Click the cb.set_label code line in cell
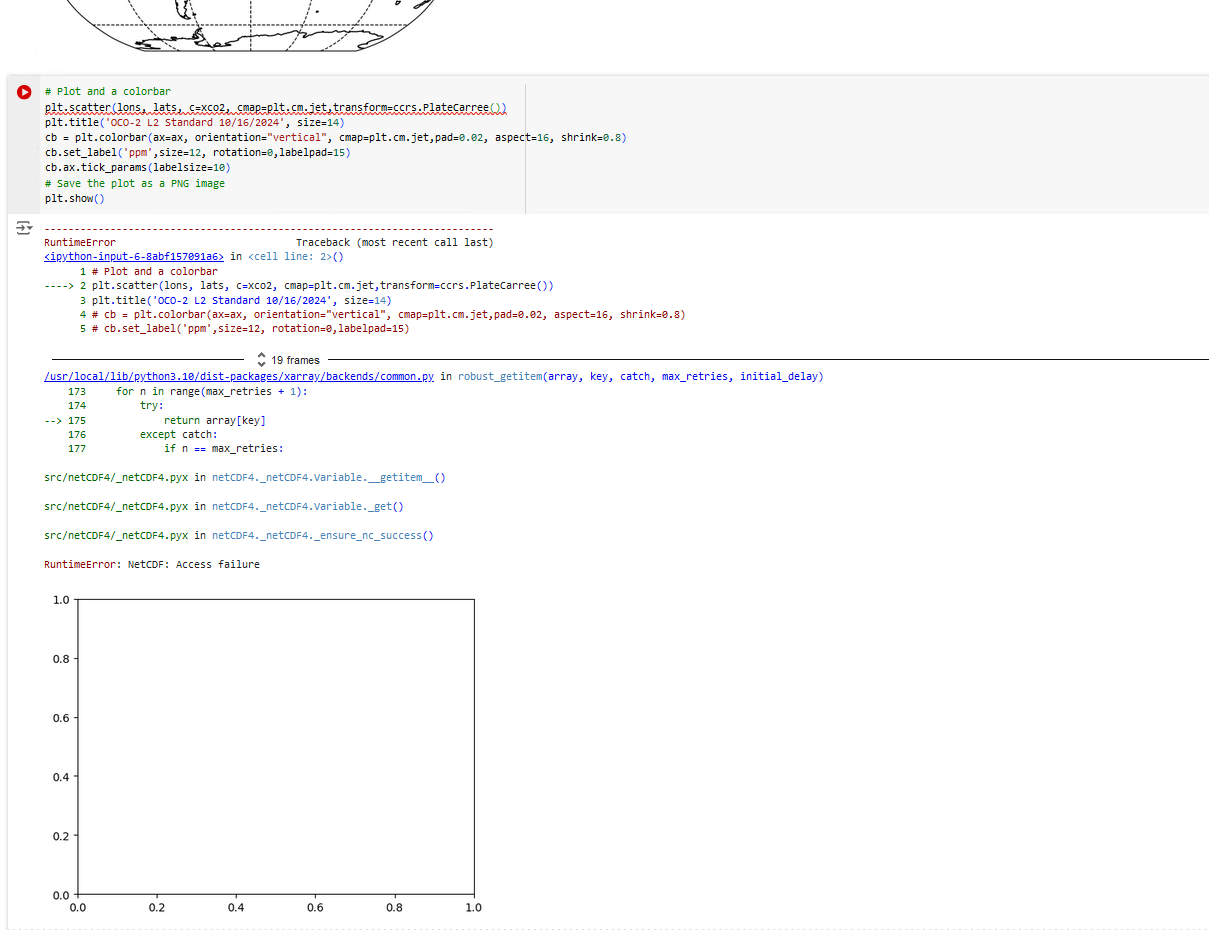The width and height of the screenshot is (1209, 930). point(197,153)
